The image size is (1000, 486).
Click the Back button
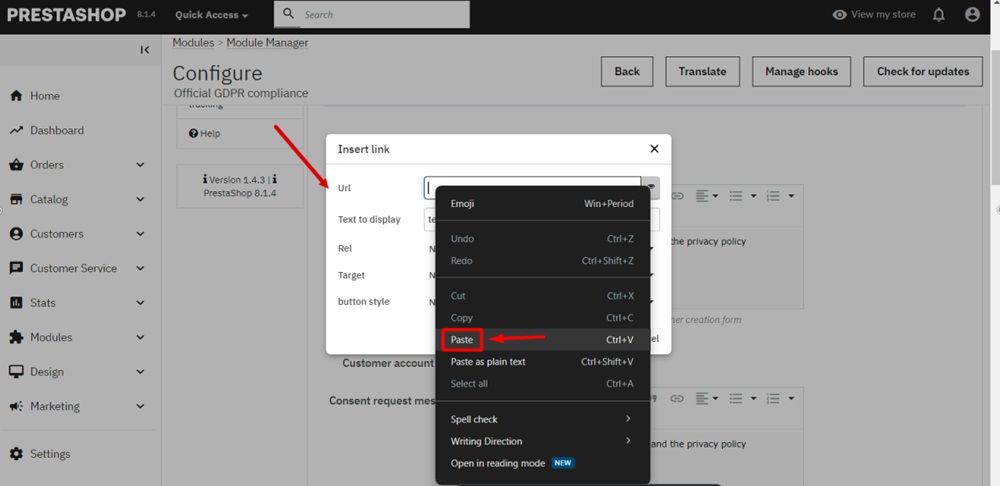[x=627, y=71]
